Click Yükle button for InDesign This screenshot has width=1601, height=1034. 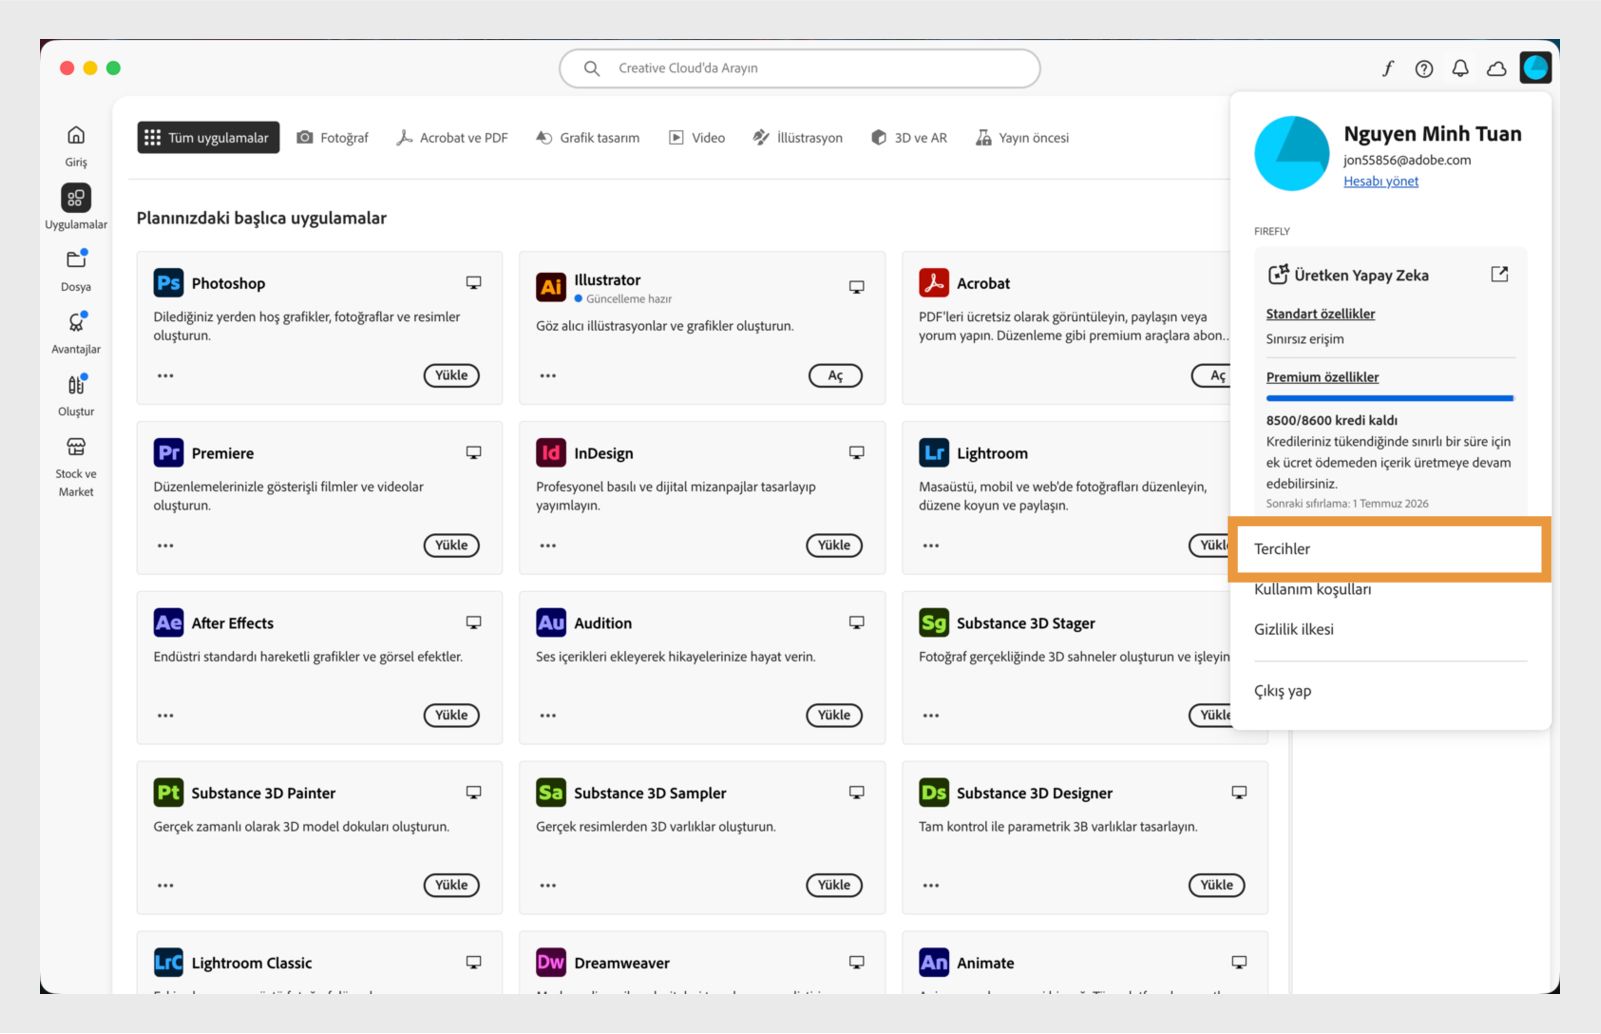[x=834, y=546]
